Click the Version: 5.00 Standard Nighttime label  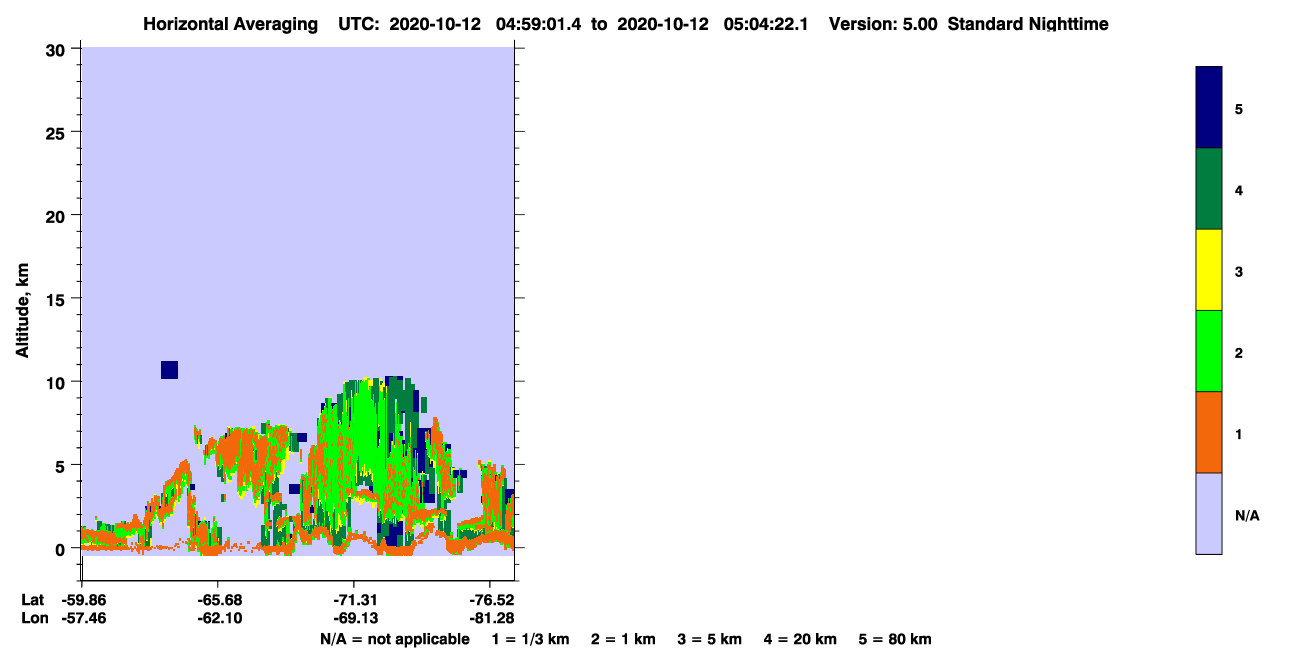pyautogui.click(x=968, y=24)
